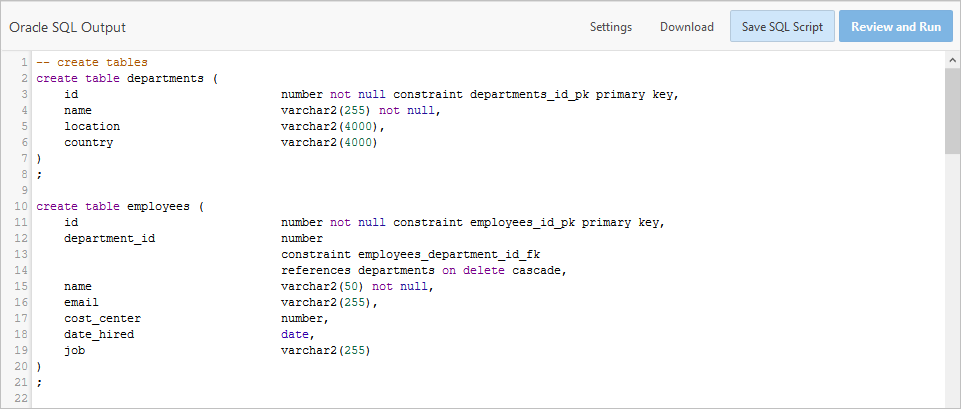Click the 'country' column name
961x409 pixels.
(88, 142)
